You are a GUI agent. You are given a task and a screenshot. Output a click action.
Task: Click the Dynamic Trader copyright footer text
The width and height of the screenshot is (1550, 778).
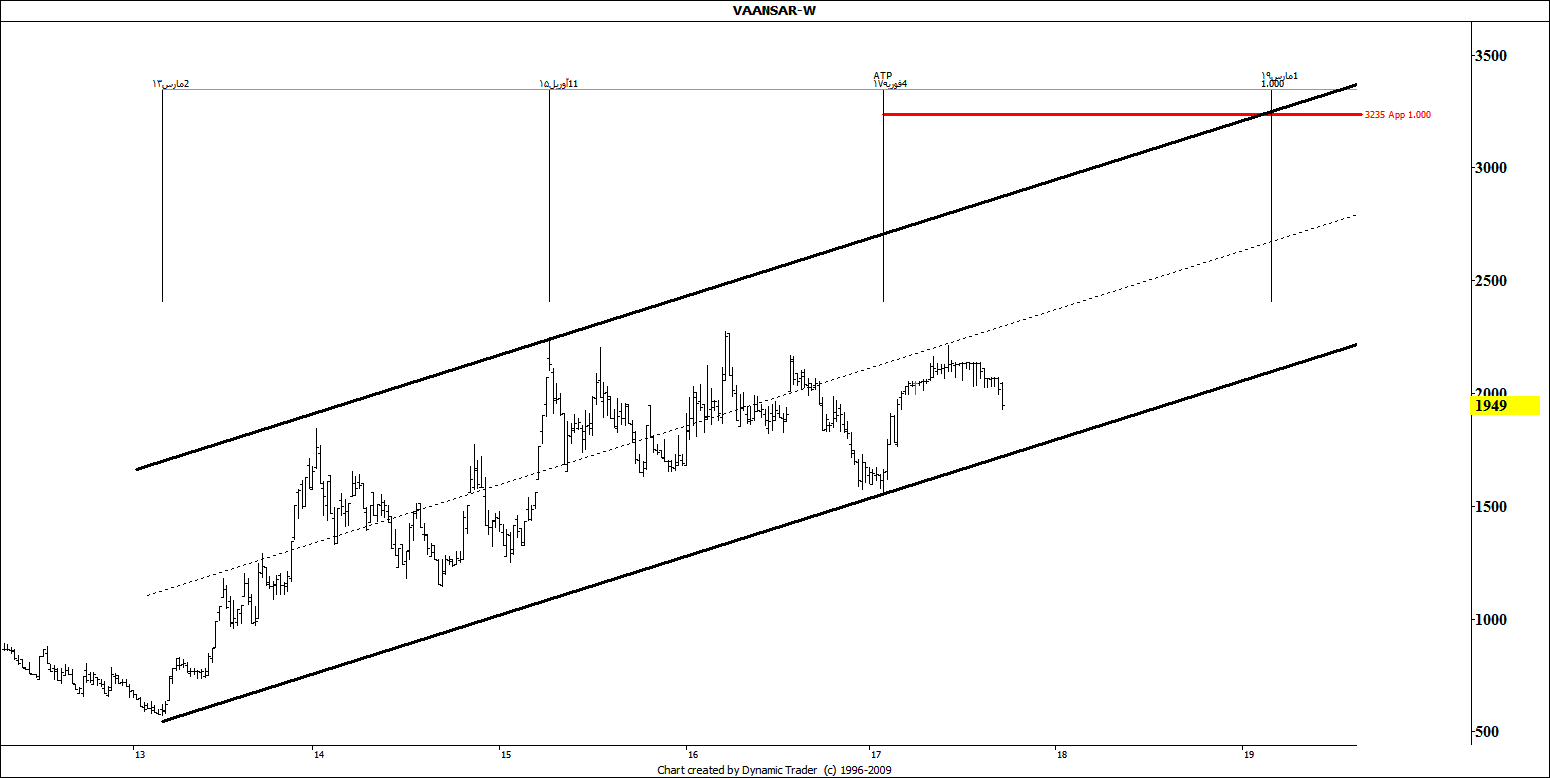775,770
